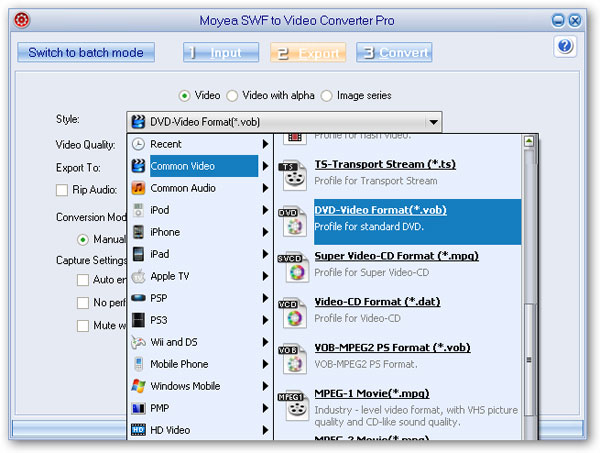Screen dimensions: 600x453
Task: Click Switch to batch mode button
Action: coord(86,52)
